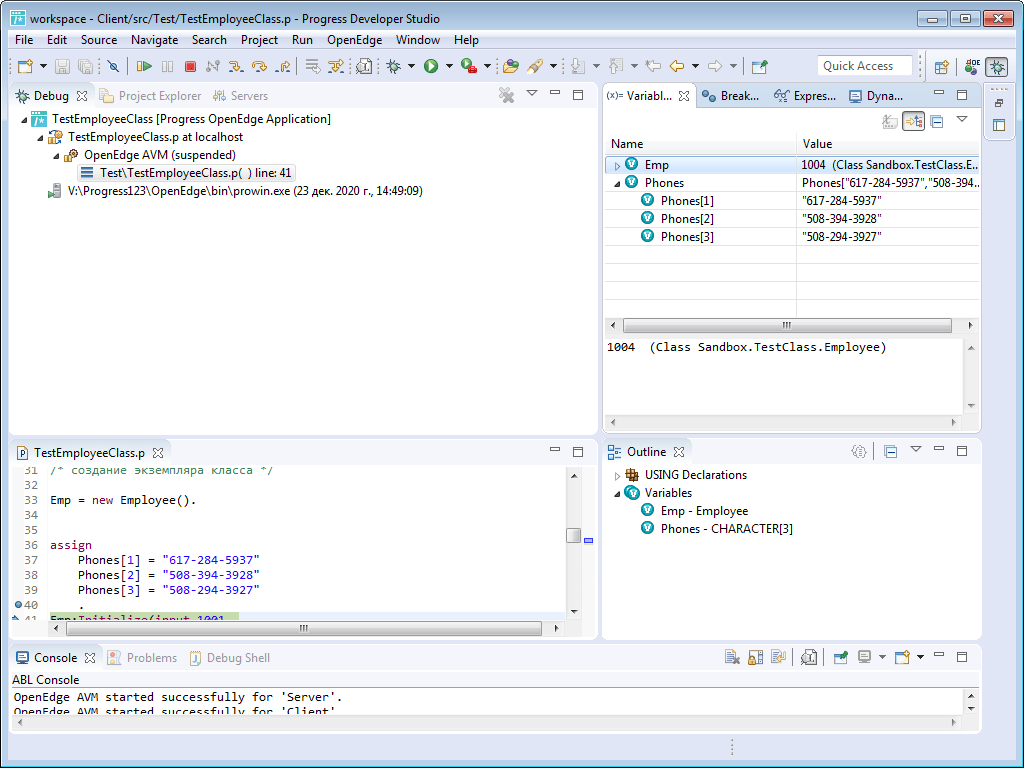Click the editor horizontal scrollbar thumb
Image resolution: width=1024 pixels, height=768 pixels.
click(304, 628)
